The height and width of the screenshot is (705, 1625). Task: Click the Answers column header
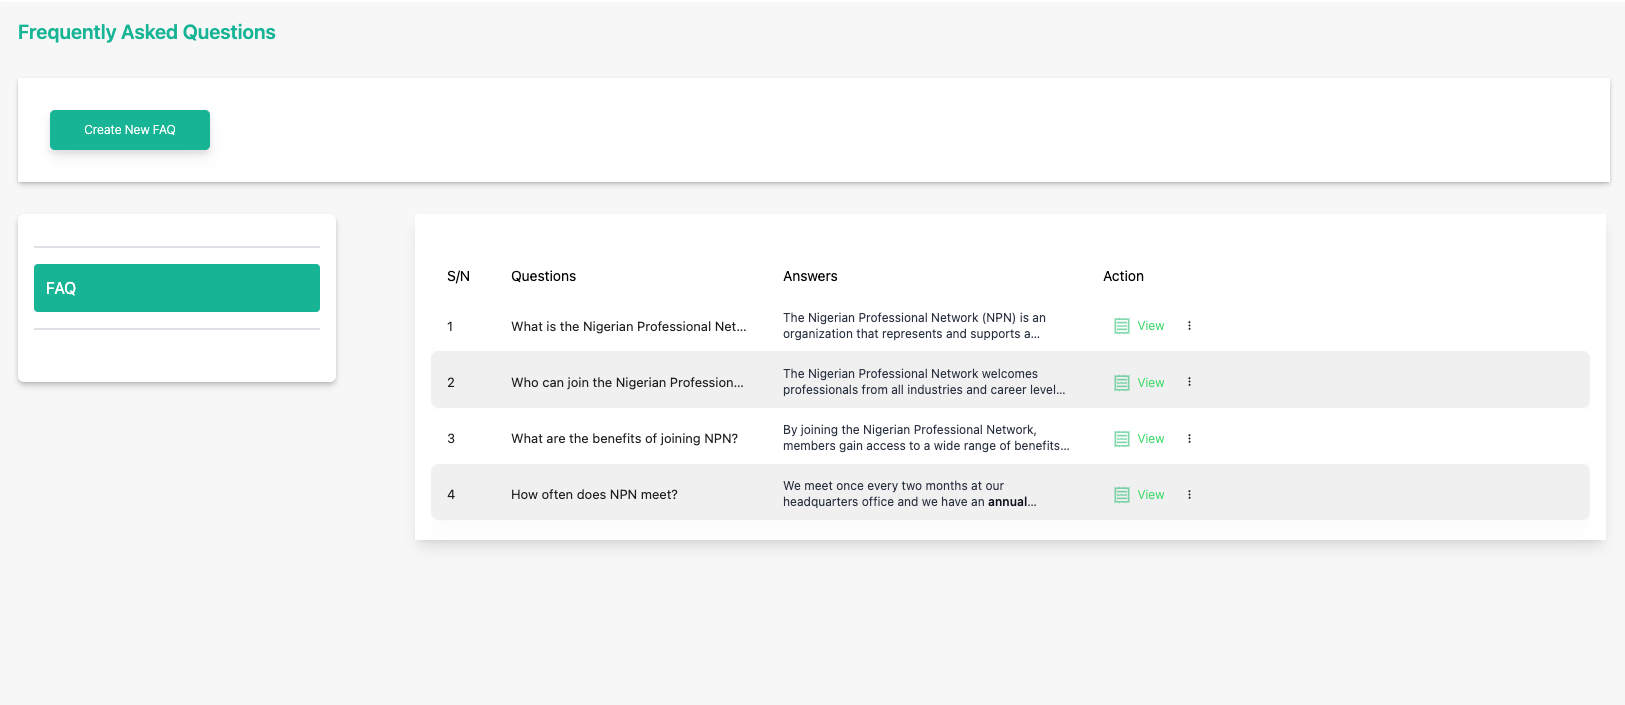[x=810, y=276]
